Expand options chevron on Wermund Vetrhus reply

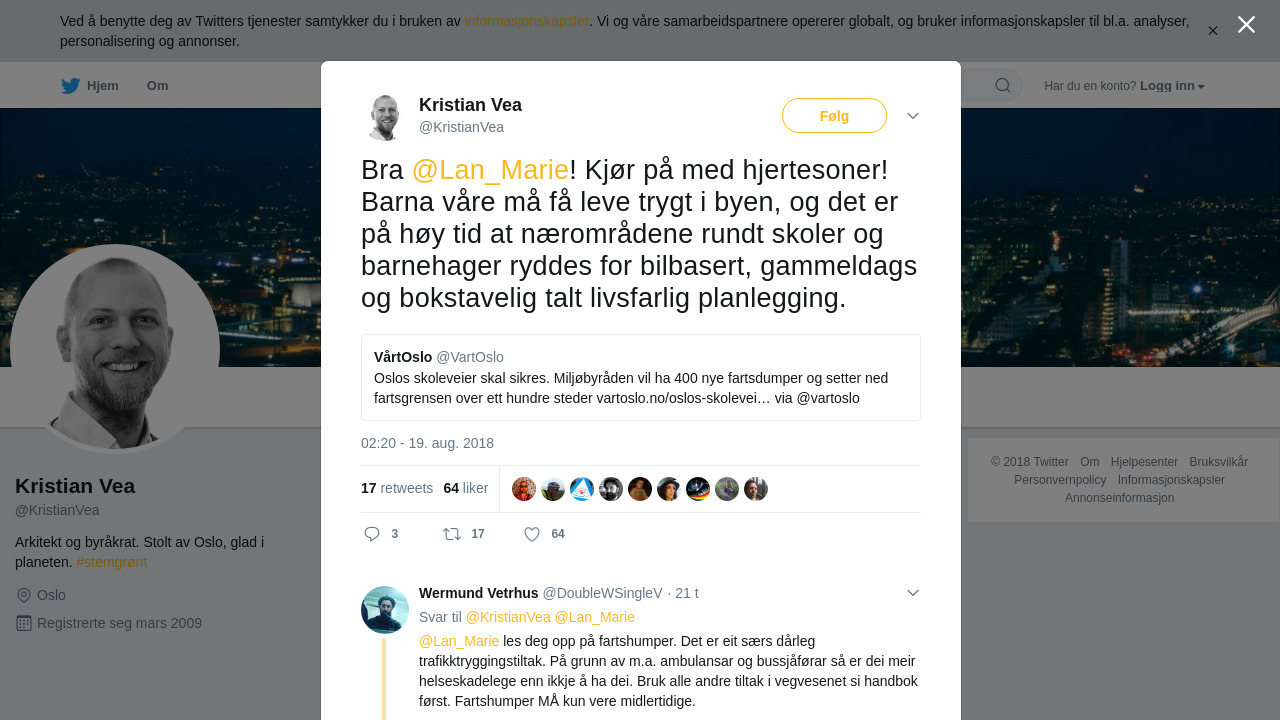913,593
